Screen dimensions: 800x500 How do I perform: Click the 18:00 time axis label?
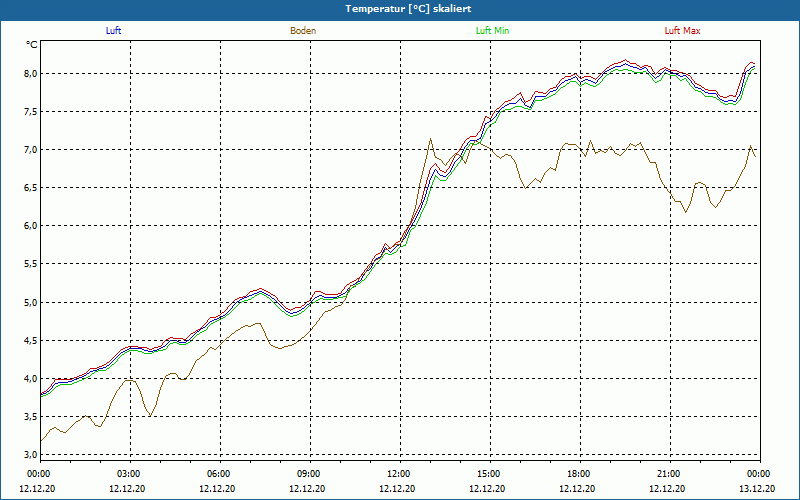(x=579, y=474)
